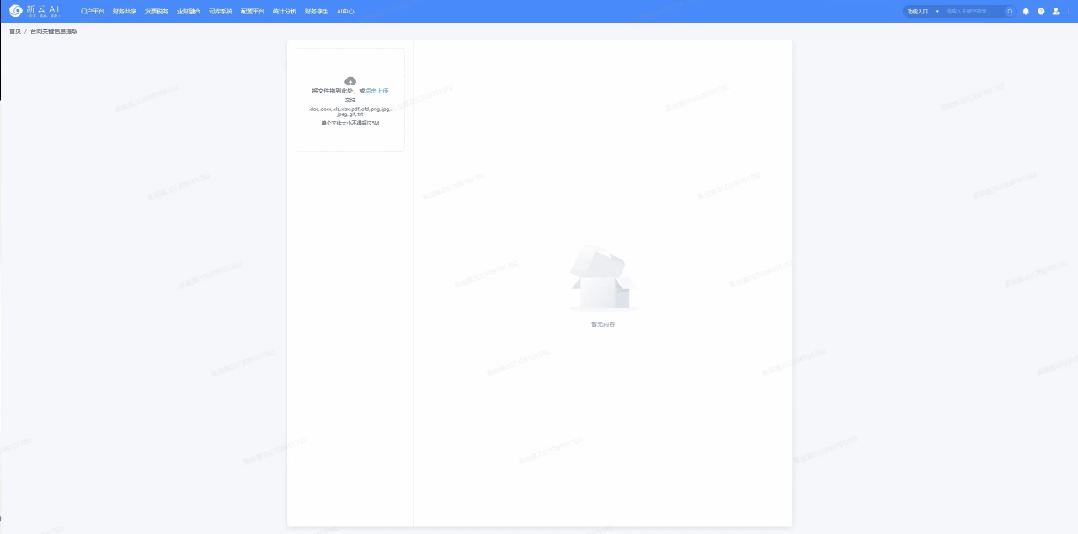
Task: Select the 司库系统 menu item
Action: click(x=220, y=11)
